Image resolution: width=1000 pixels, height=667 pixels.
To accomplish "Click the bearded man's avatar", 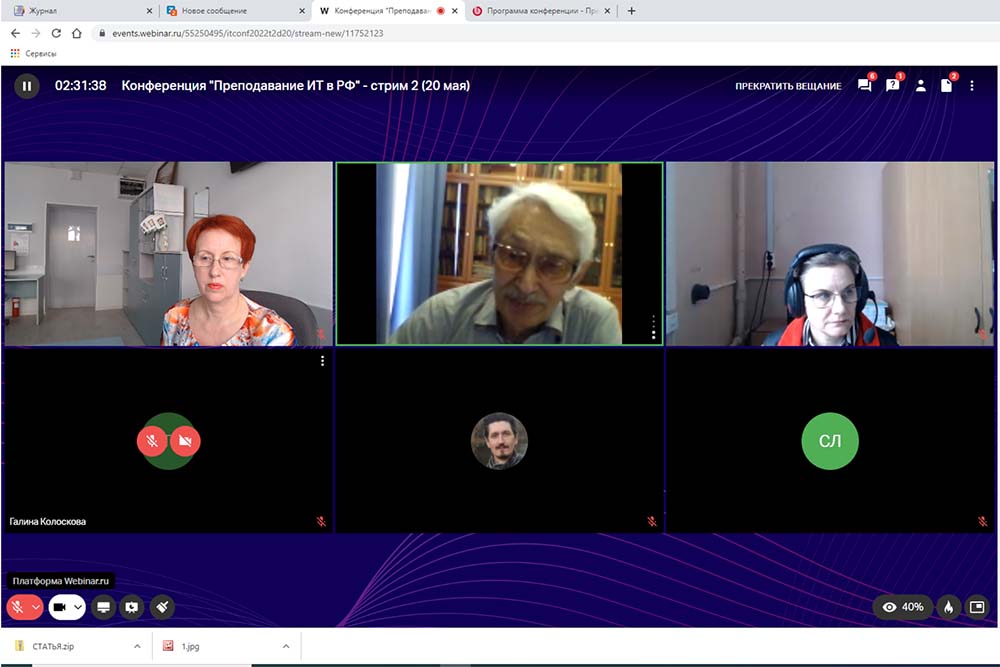I will point(499,441).
